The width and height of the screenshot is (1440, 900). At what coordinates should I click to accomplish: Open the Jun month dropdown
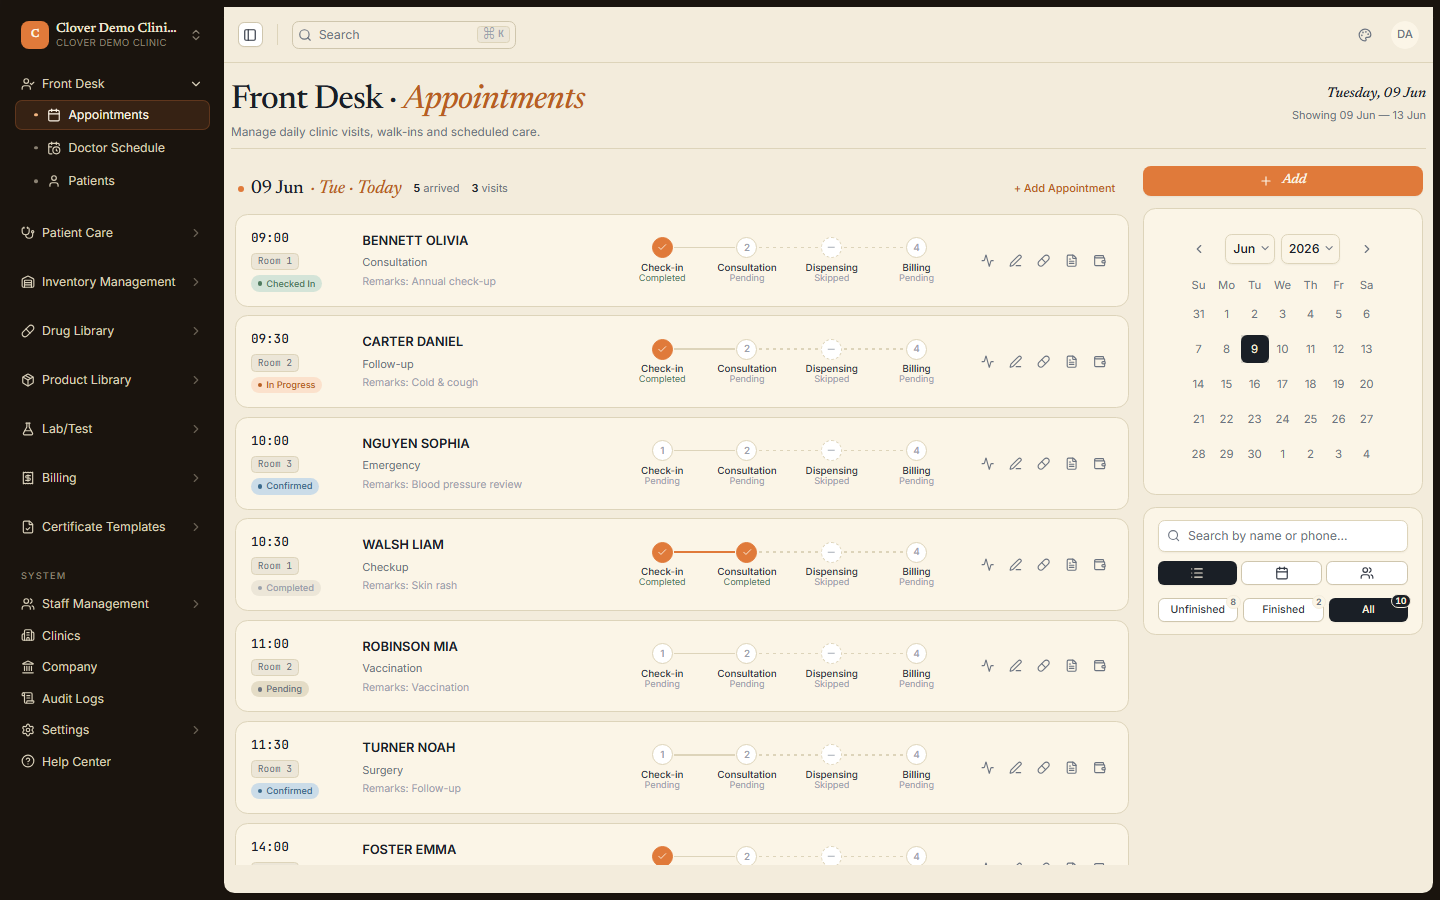1250,249
